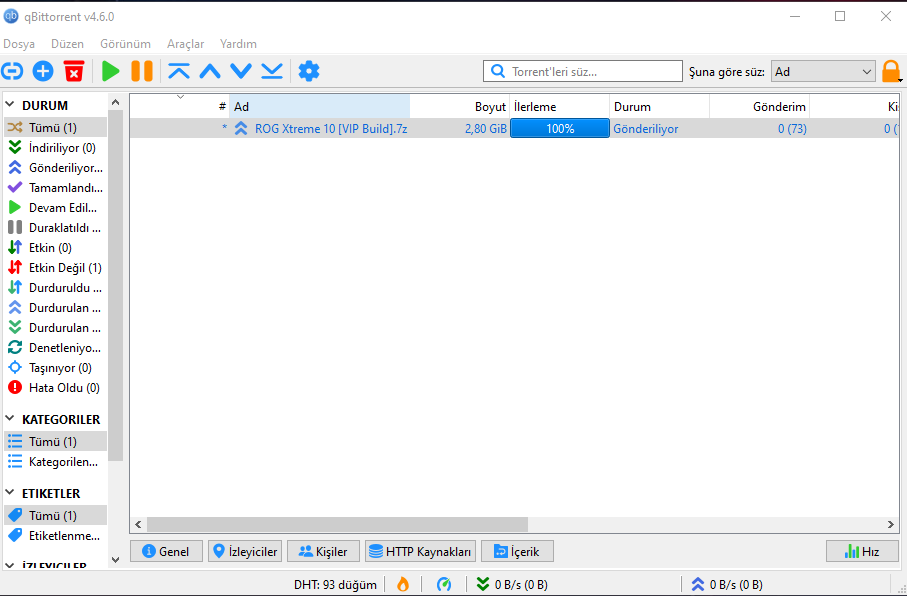The height and width of the screenshot is (596, 907).
Task: Click the upload speed 0 B/s indicator
Action: pos(727,584)
